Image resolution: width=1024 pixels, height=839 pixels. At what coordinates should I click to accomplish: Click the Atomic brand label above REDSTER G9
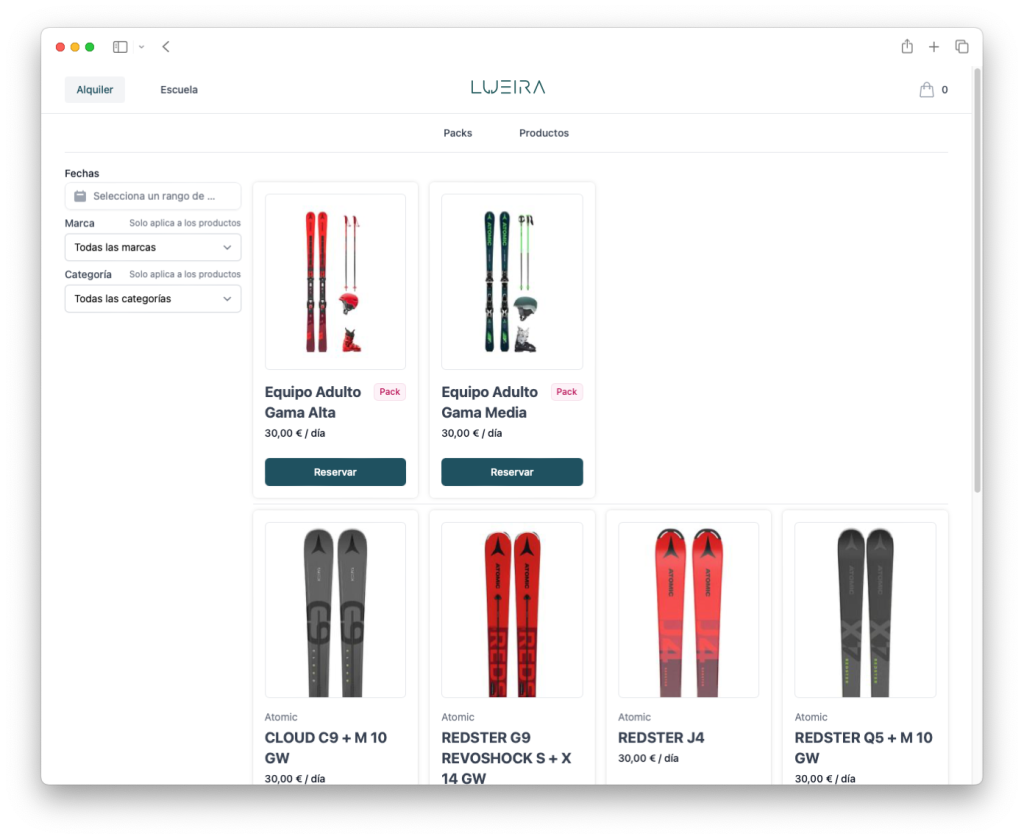(x=458, y=717)
